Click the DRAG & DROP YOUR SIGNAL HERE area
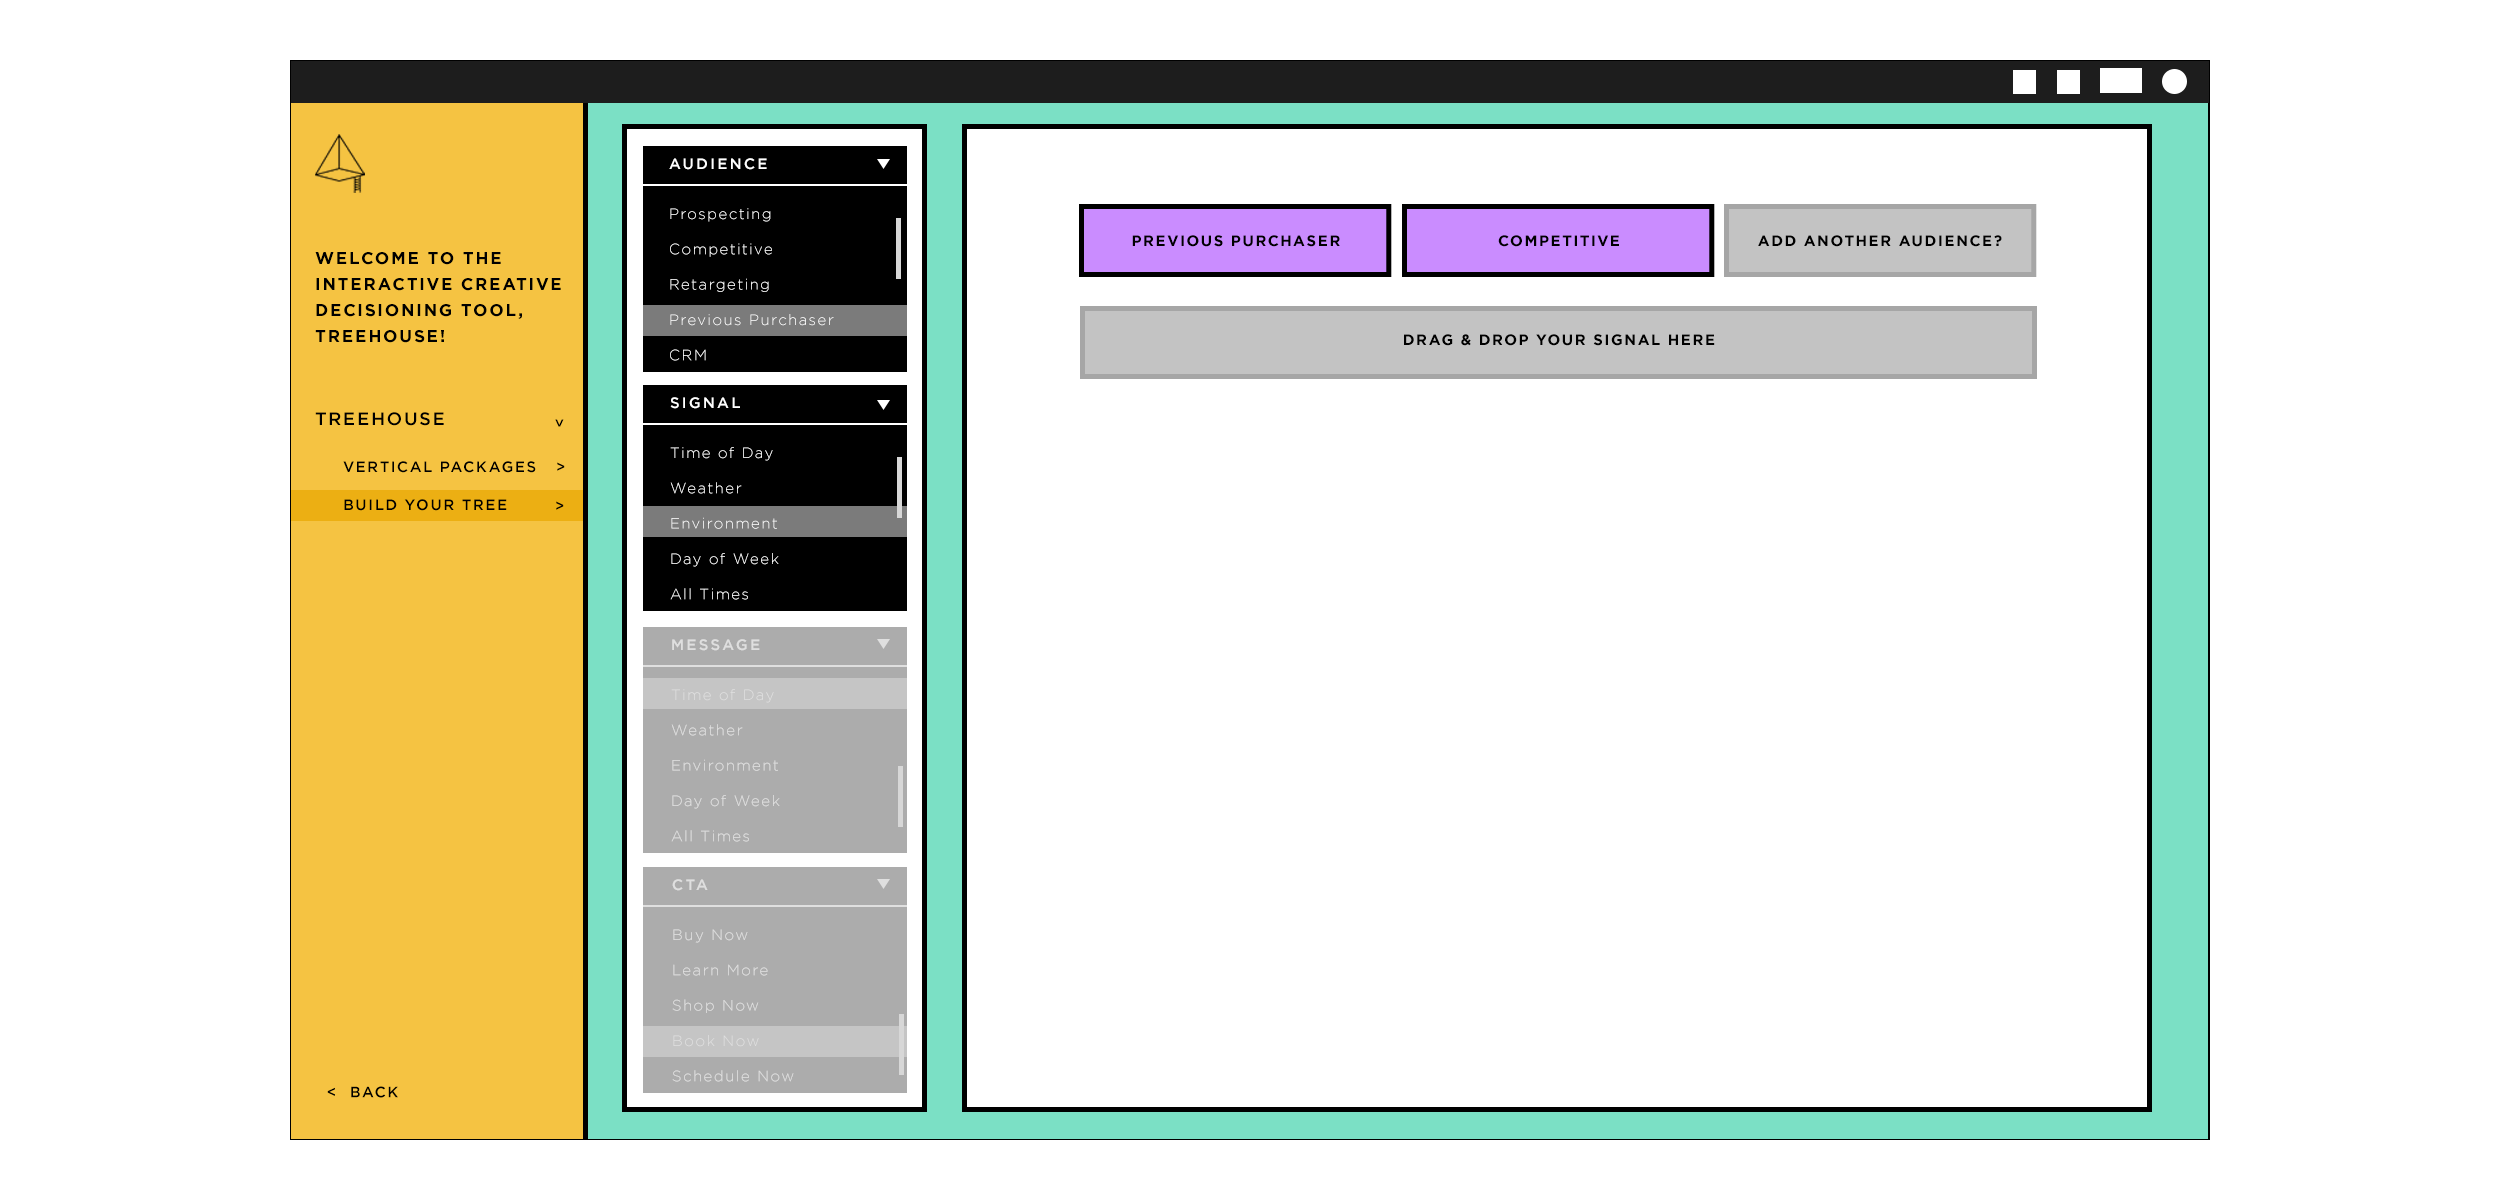This screenshot has height=1200, width=2500. [x=1558, y=342]
